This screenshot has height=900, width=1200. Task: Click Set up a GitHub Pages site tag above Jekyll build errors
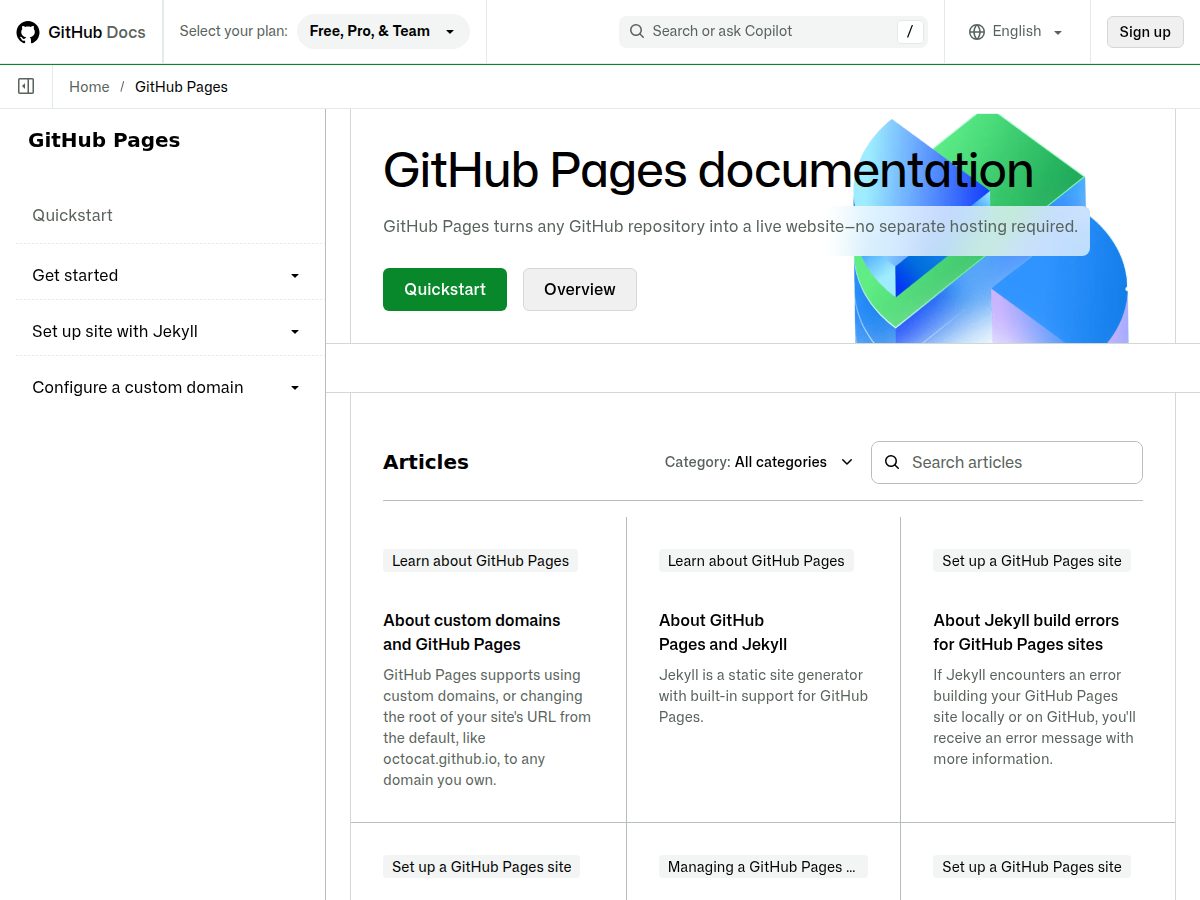pos(1032,561)
